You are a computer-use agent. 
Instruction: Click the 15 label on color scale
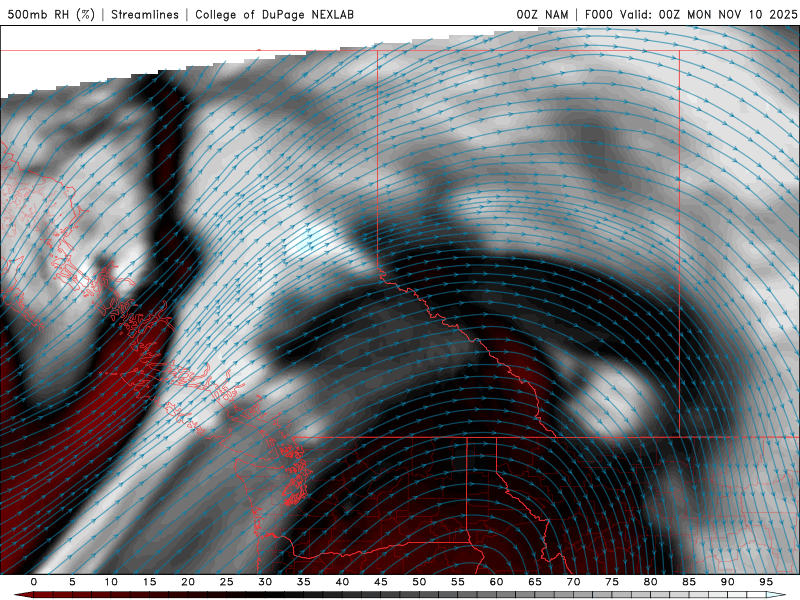pyautogui.click(x=149, y=582)
